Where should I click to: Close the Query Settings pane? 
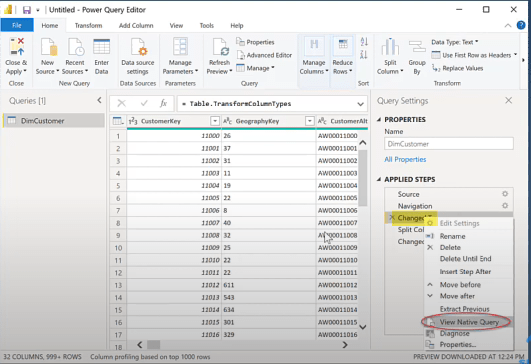[508, 100]
